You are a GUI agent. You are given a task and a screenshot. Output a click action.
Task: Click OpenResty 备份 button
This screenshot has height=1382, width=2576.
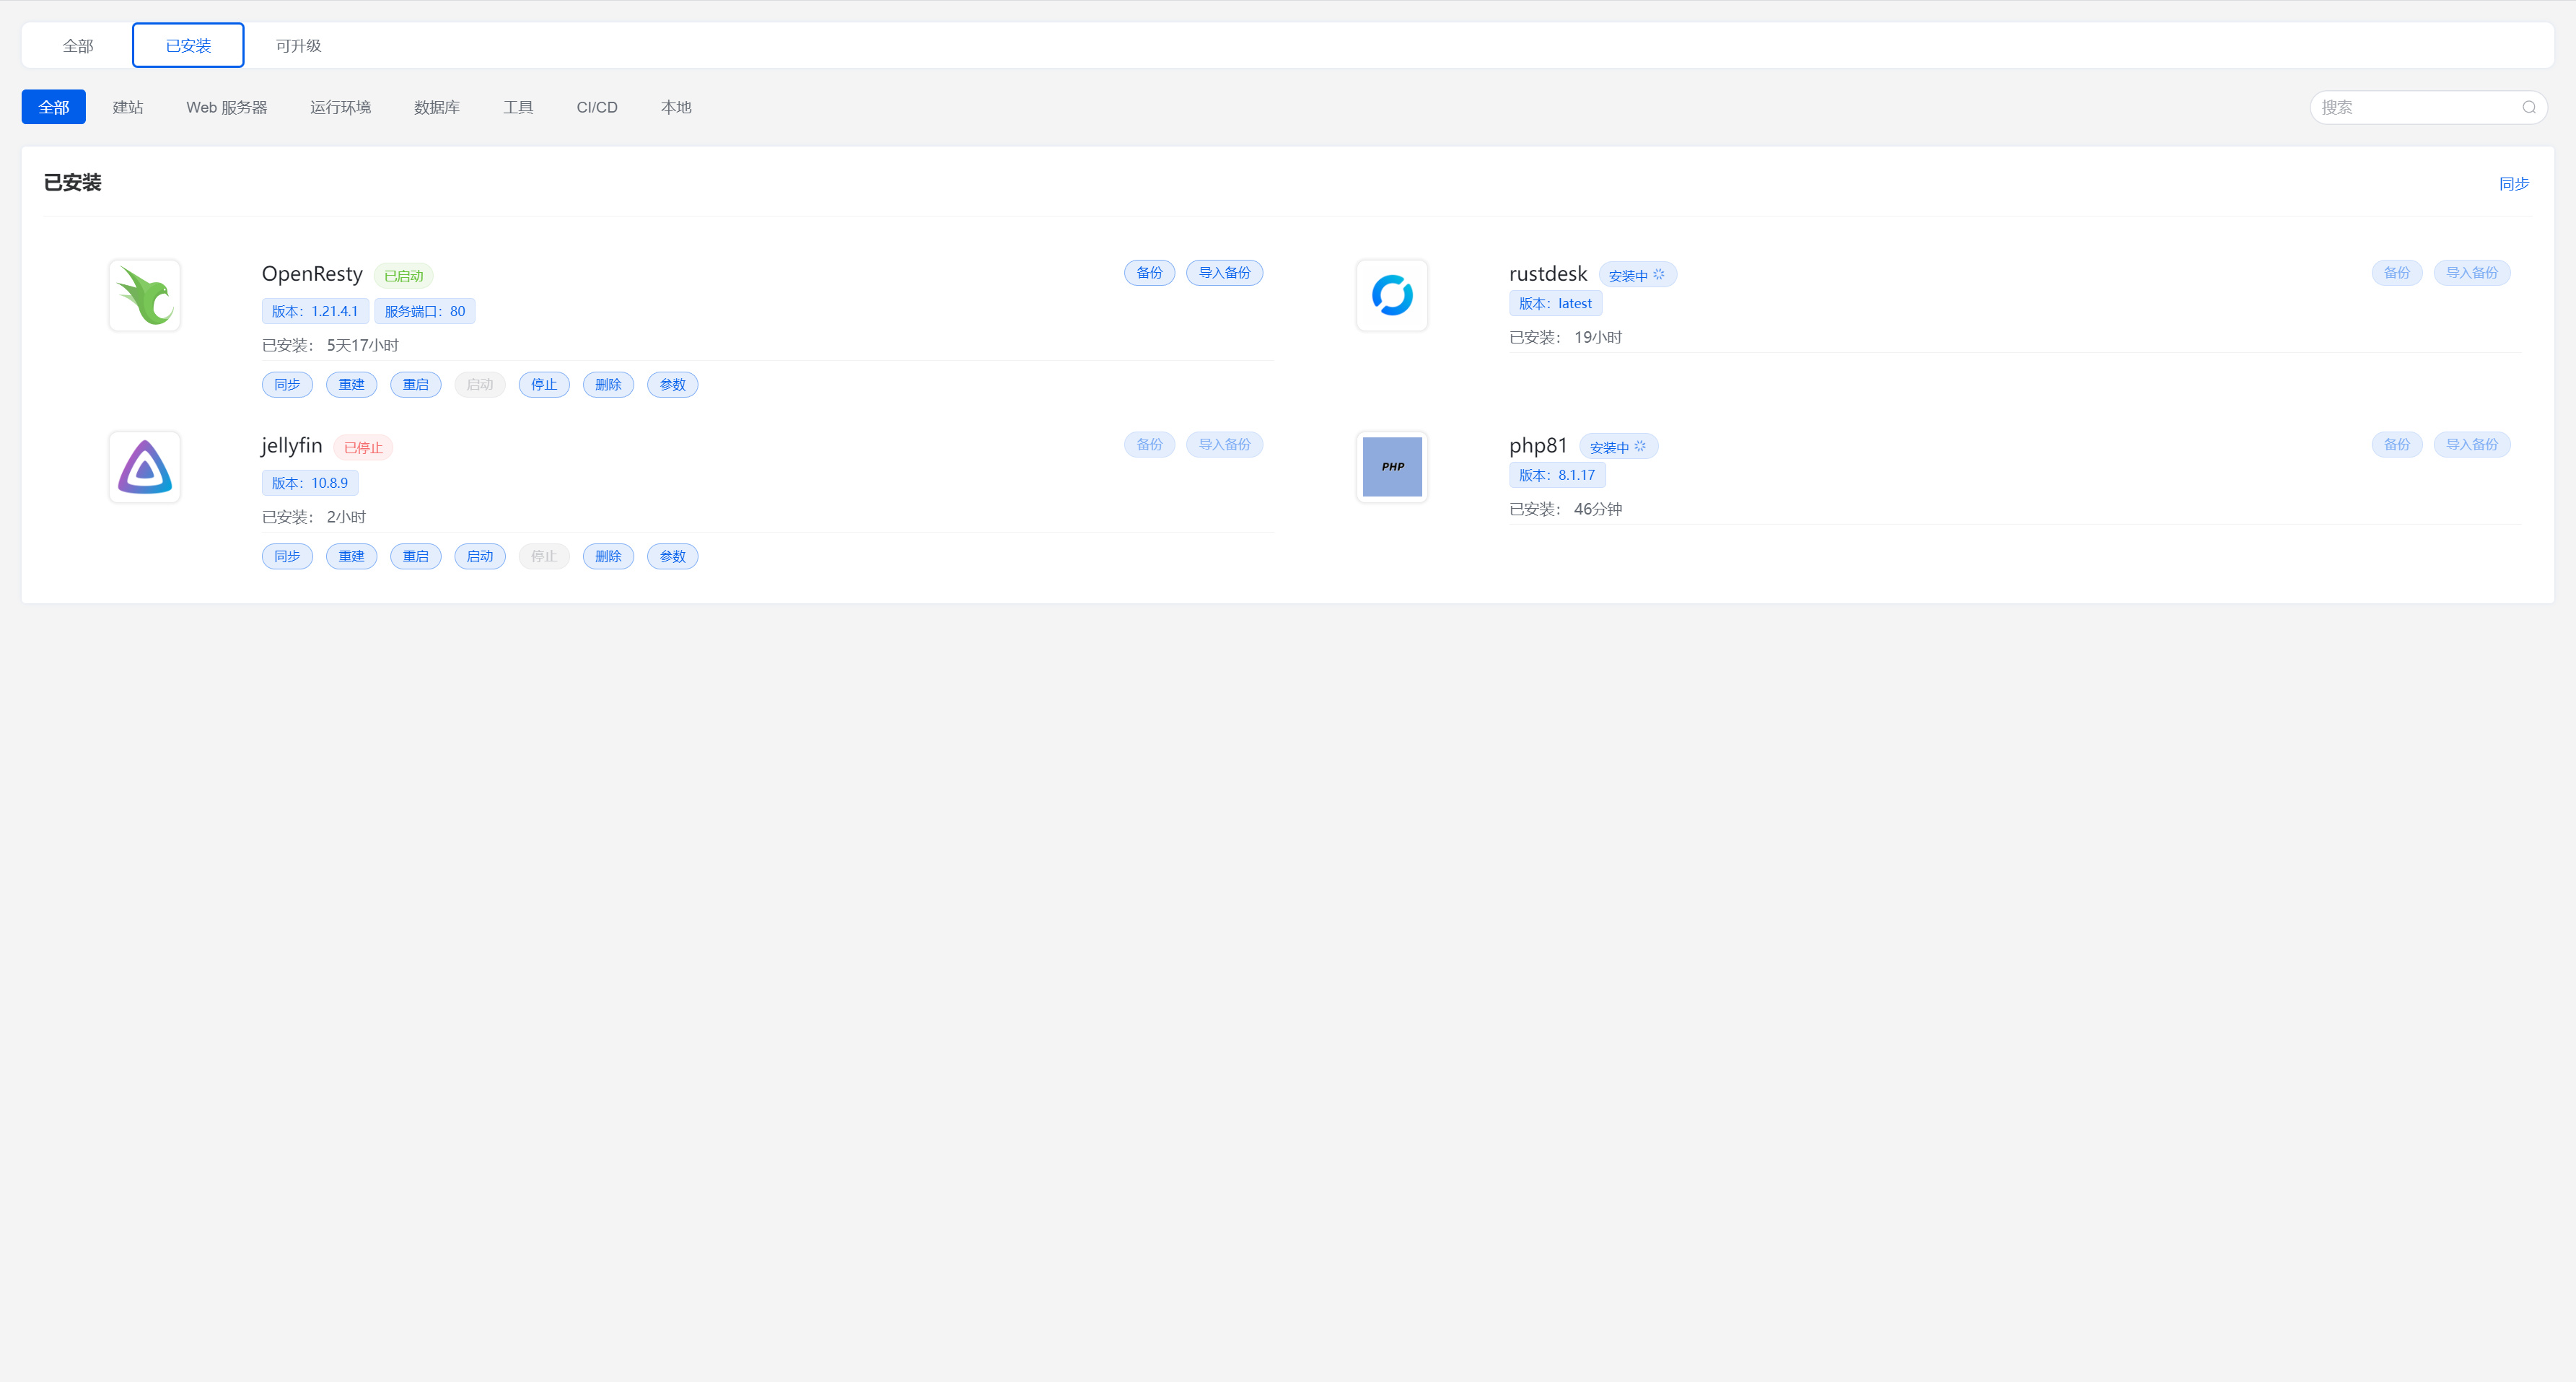tap(1149, 273)
